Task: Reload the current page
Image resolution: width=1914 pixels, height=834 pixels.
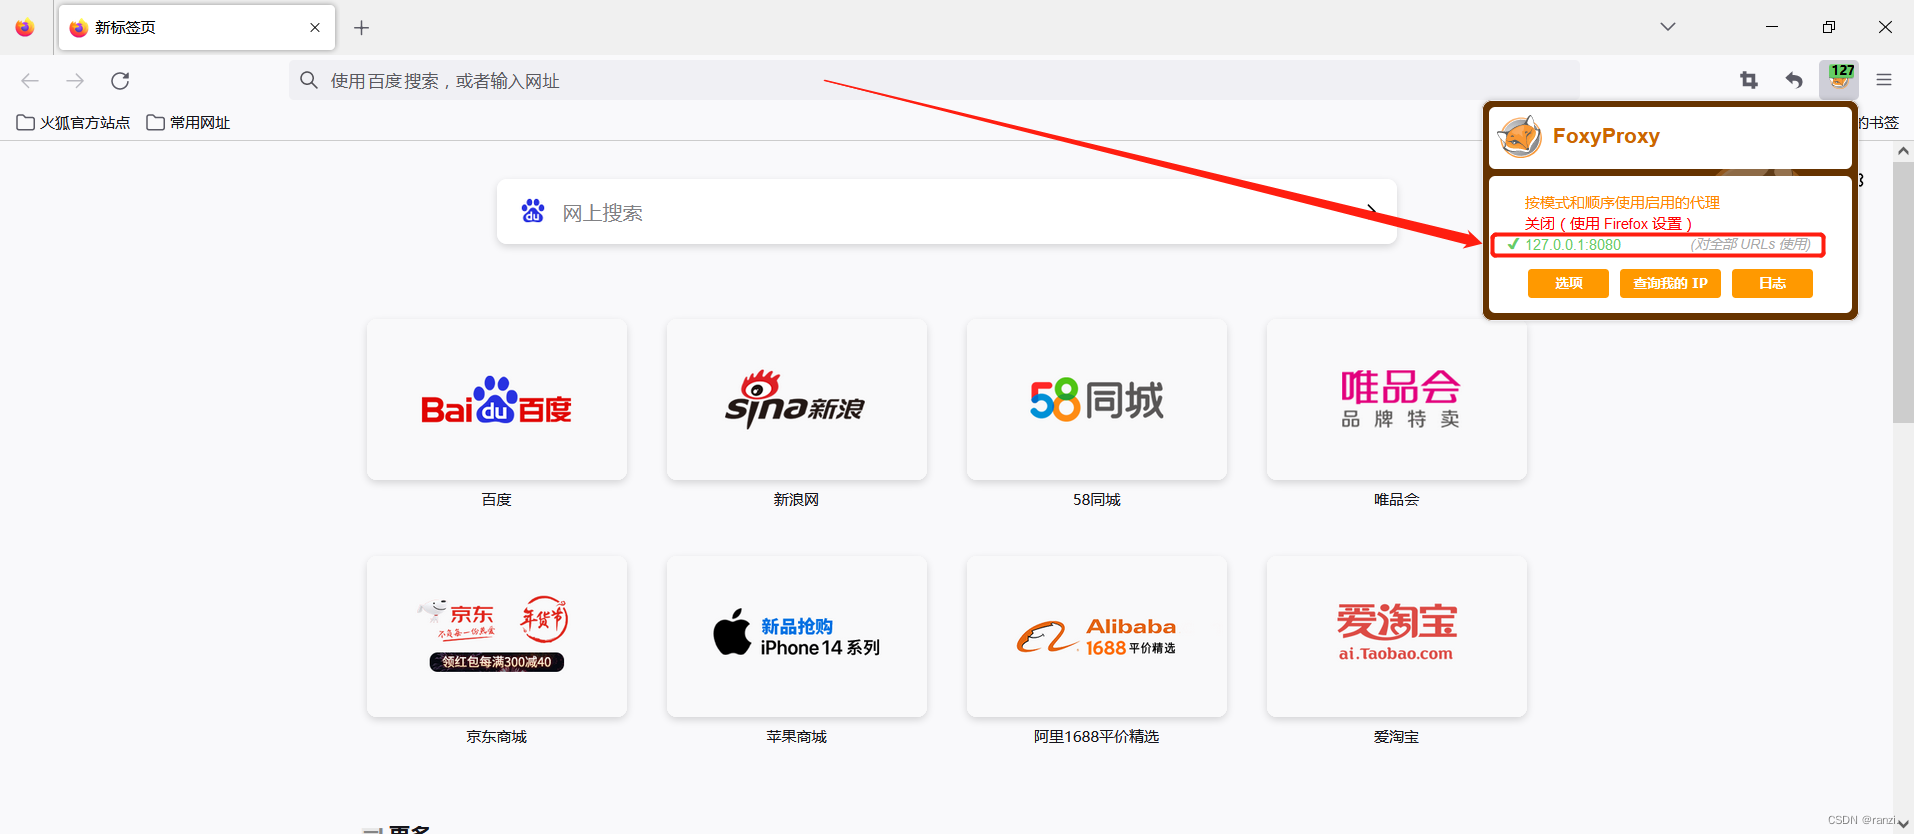Action: pyautogui.click(x=120, y=81)
